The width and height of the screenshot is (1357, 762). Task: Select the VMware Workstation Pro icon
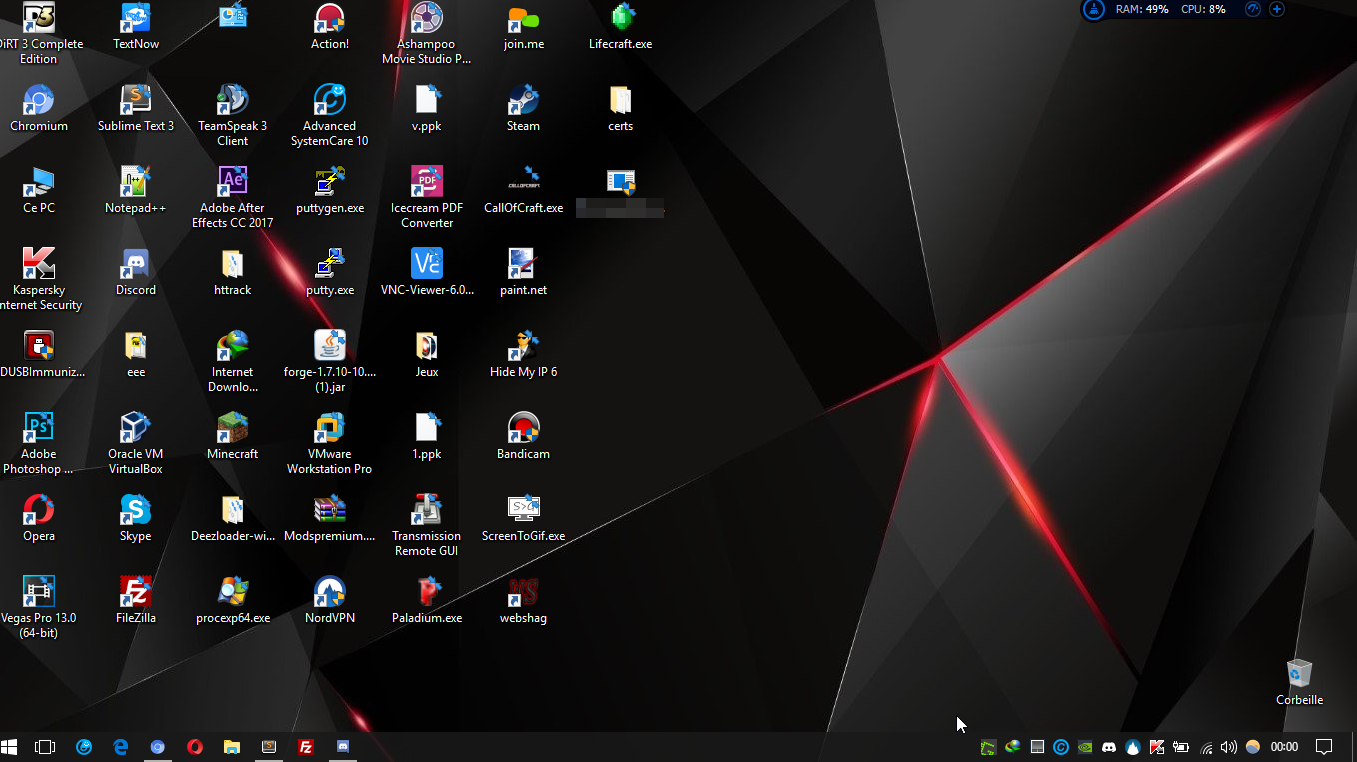(329, 430)
